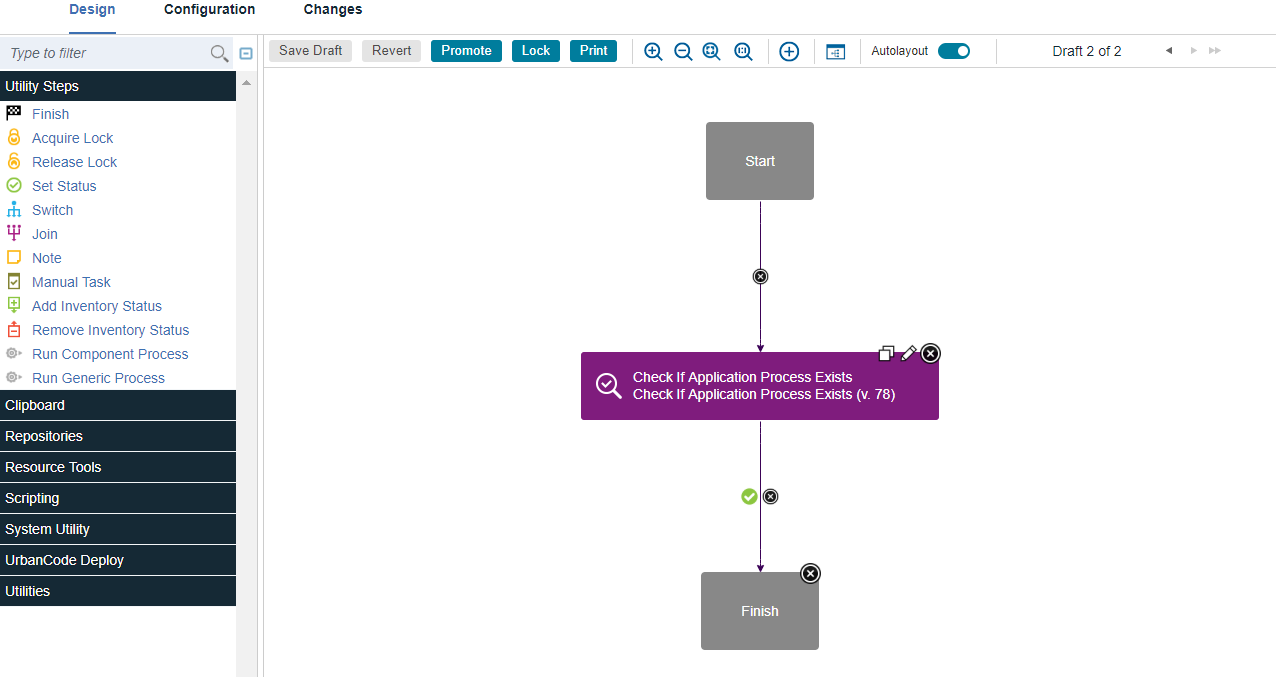
Task: Toggle the Autolayout switch
Action: tap(953, 50)
